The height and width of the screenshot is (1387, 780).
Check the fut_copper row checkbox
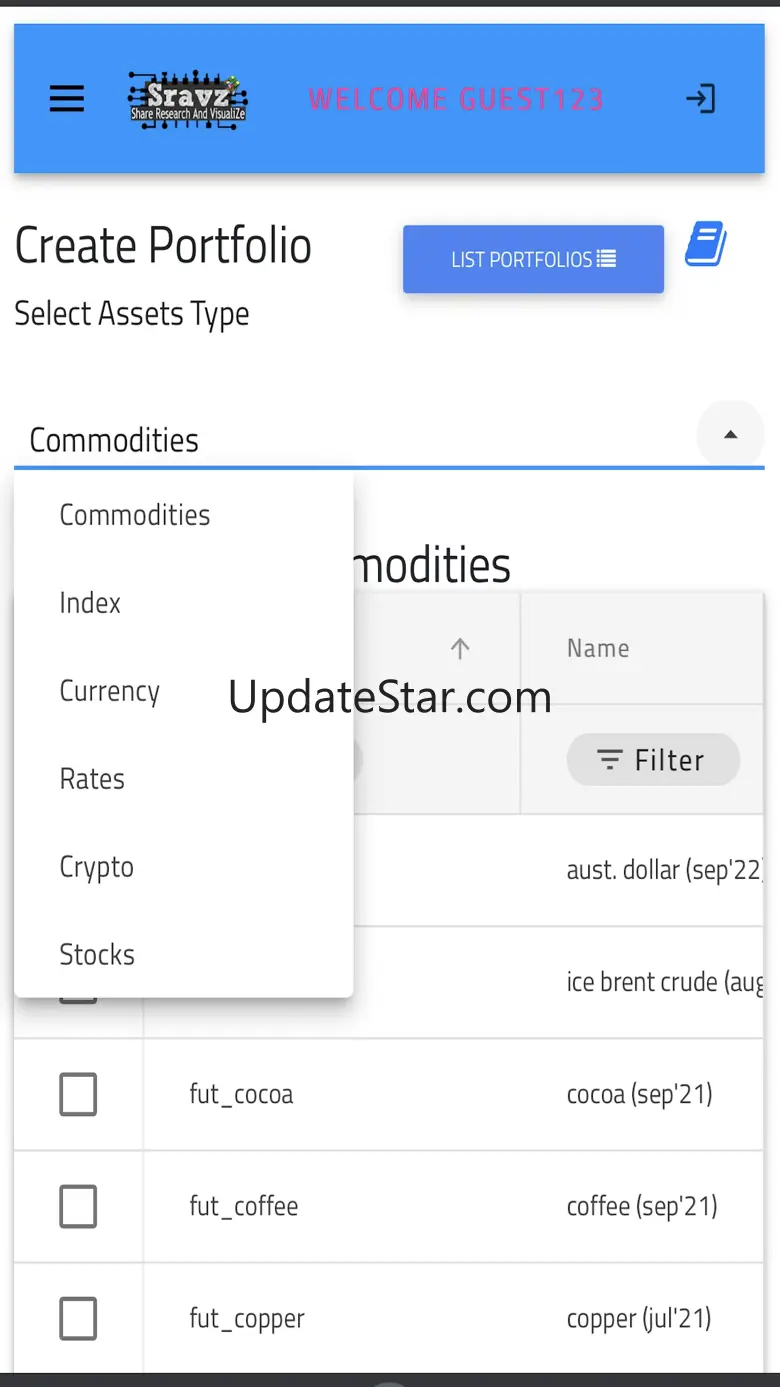(x=78, y=1319)
